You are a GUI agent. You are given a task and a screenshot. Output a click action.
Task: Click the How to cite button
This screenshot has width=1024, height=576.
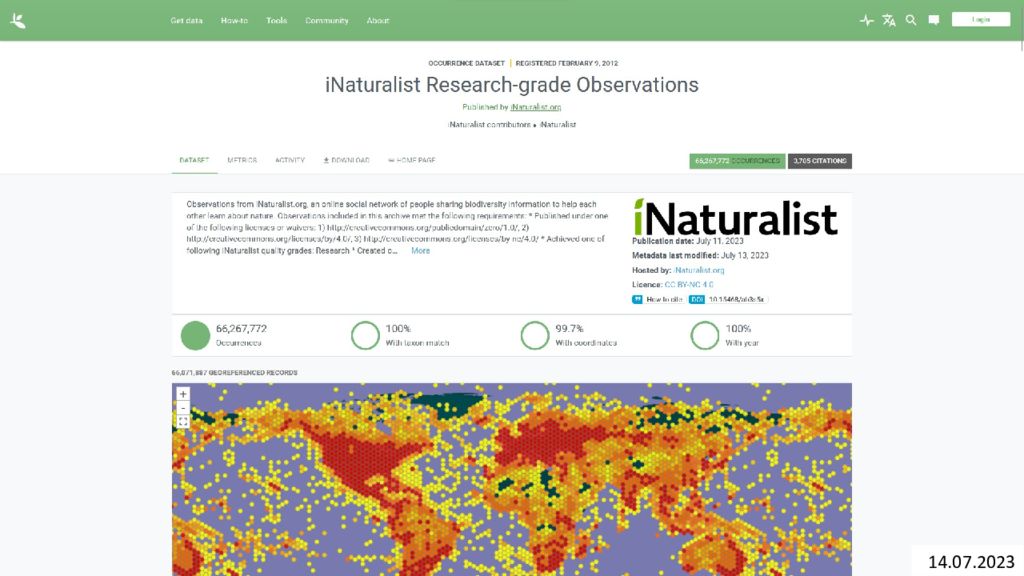(x=658, y=299)
